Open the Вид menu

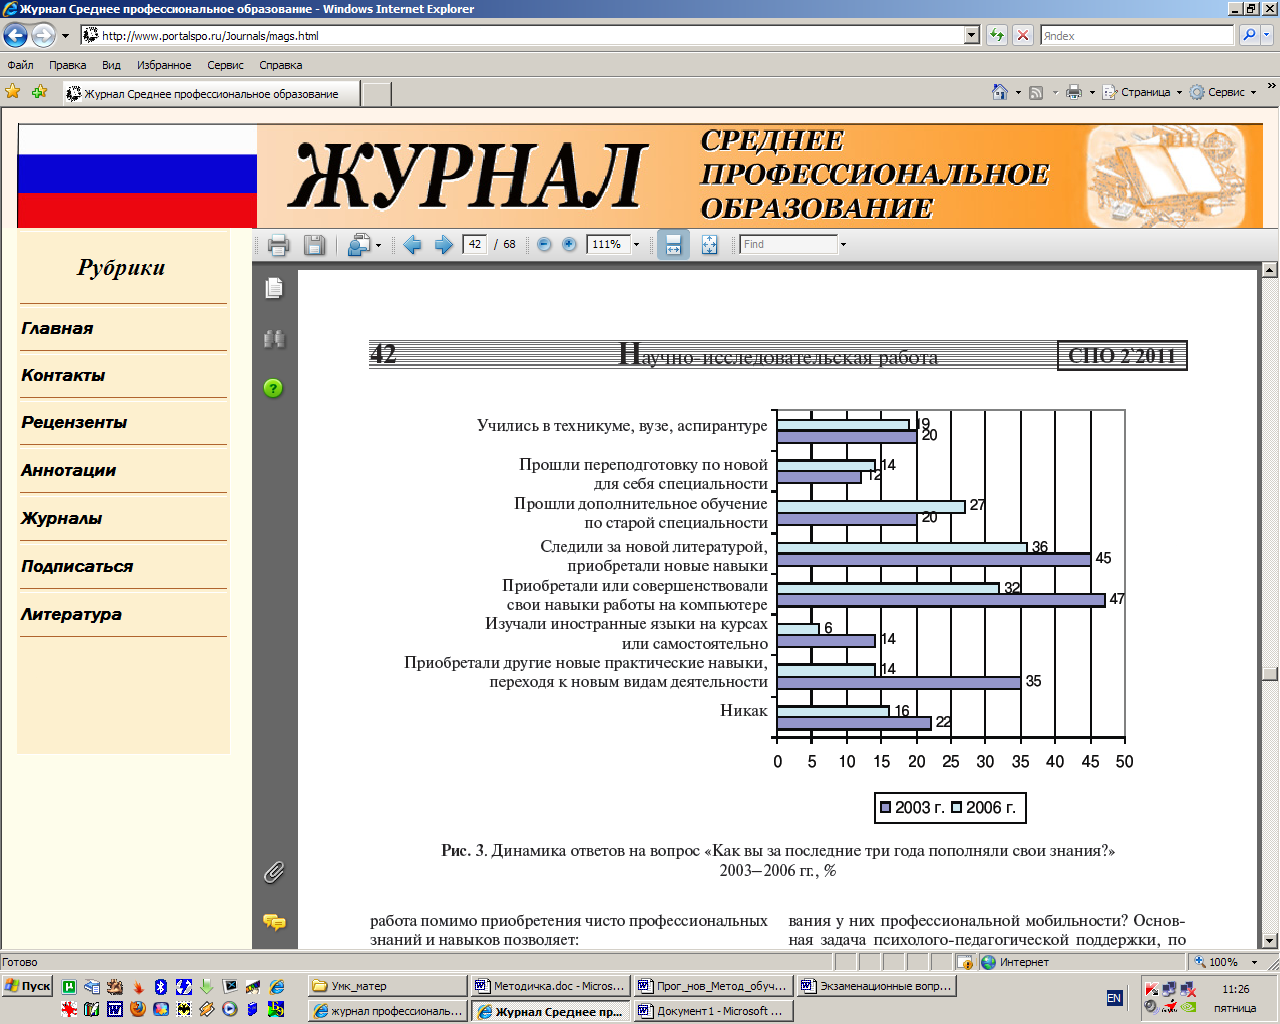[x=111, y=65]
